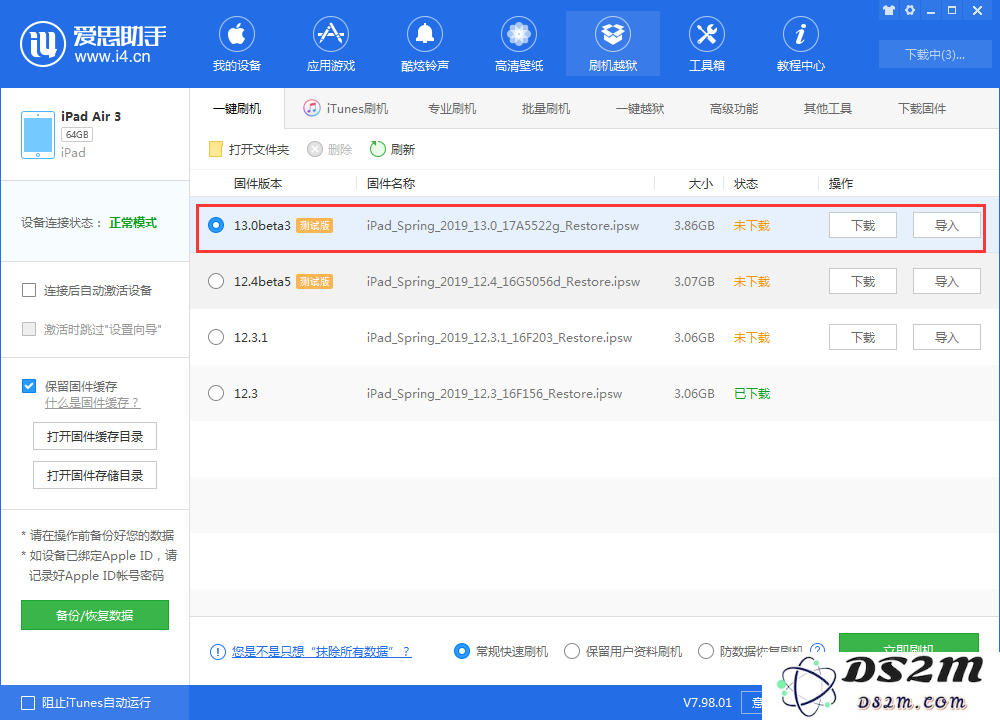The width and height of the screenshot is (1000, 720).
Task: Select firmware 12.3 radio button
Action: pyautogui.click(x=216, y=393)
